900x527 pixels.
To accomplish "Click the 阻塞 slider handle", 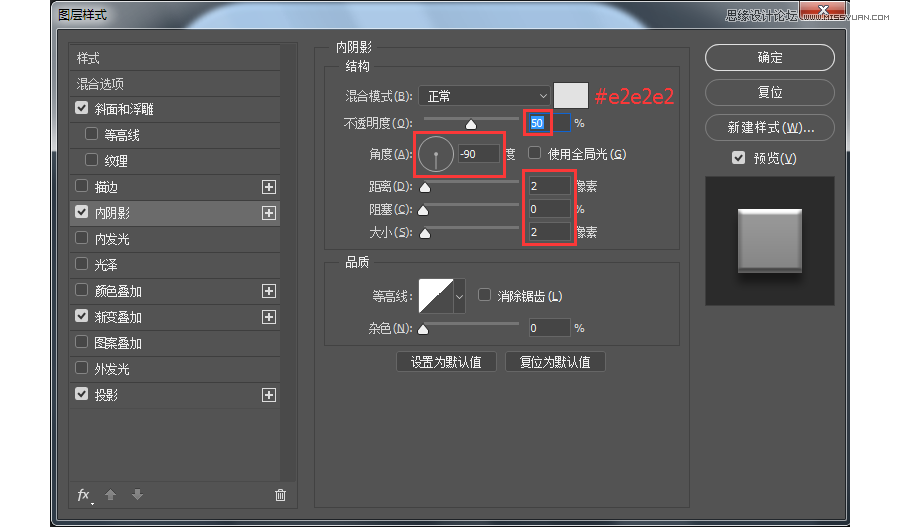I will point(423,210).
